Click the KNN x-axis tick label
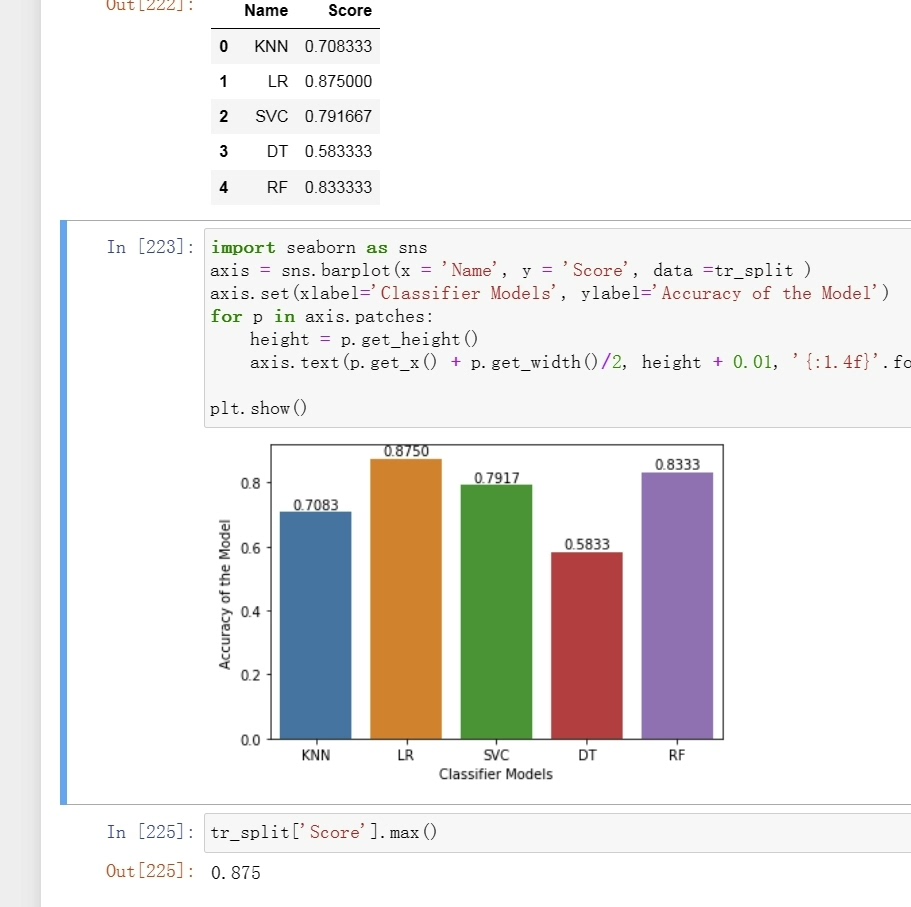Image resolution: width=911 pixels, height=907 pixels. [315, 755]
